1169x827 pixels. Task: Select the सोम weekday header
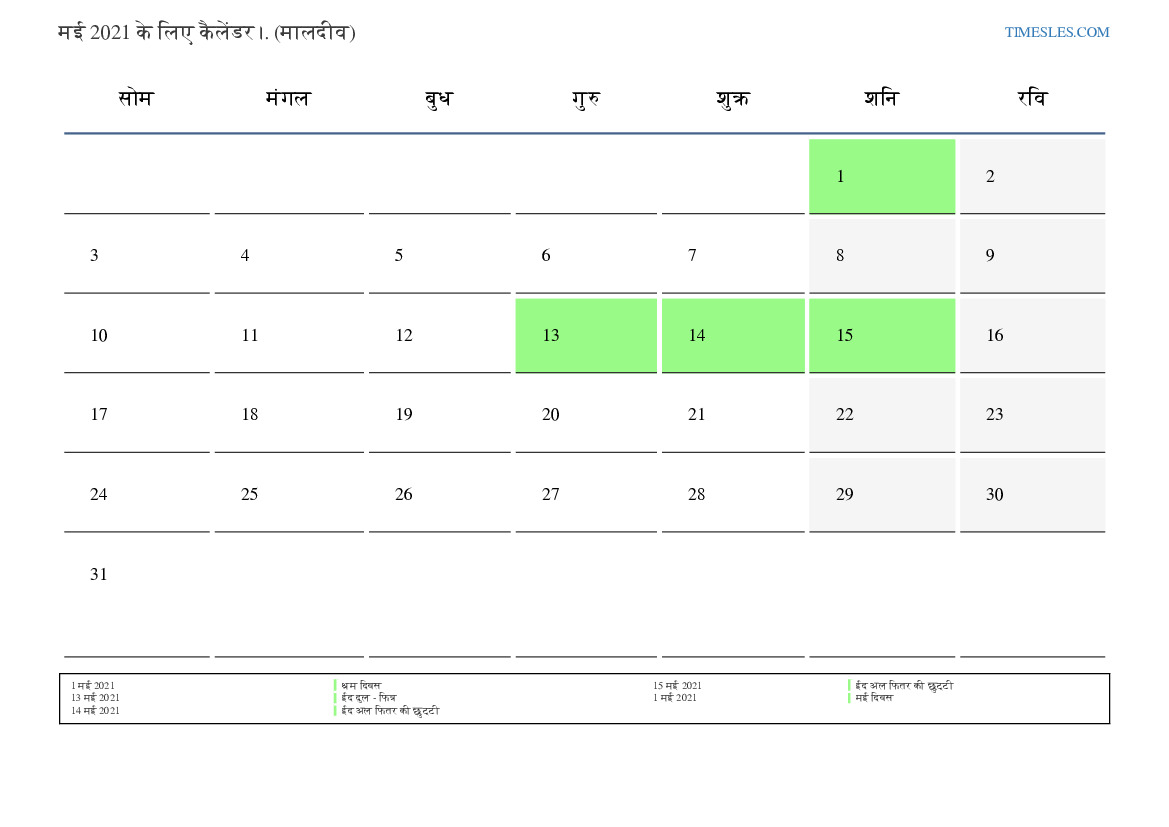coord(136,98)
